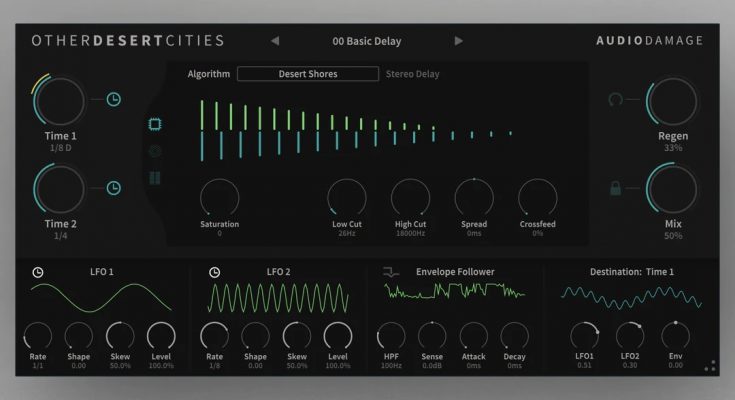735x400 pixels.
Task: Open the Desert Shores algorithm dropdown
Action: (307, 74)
